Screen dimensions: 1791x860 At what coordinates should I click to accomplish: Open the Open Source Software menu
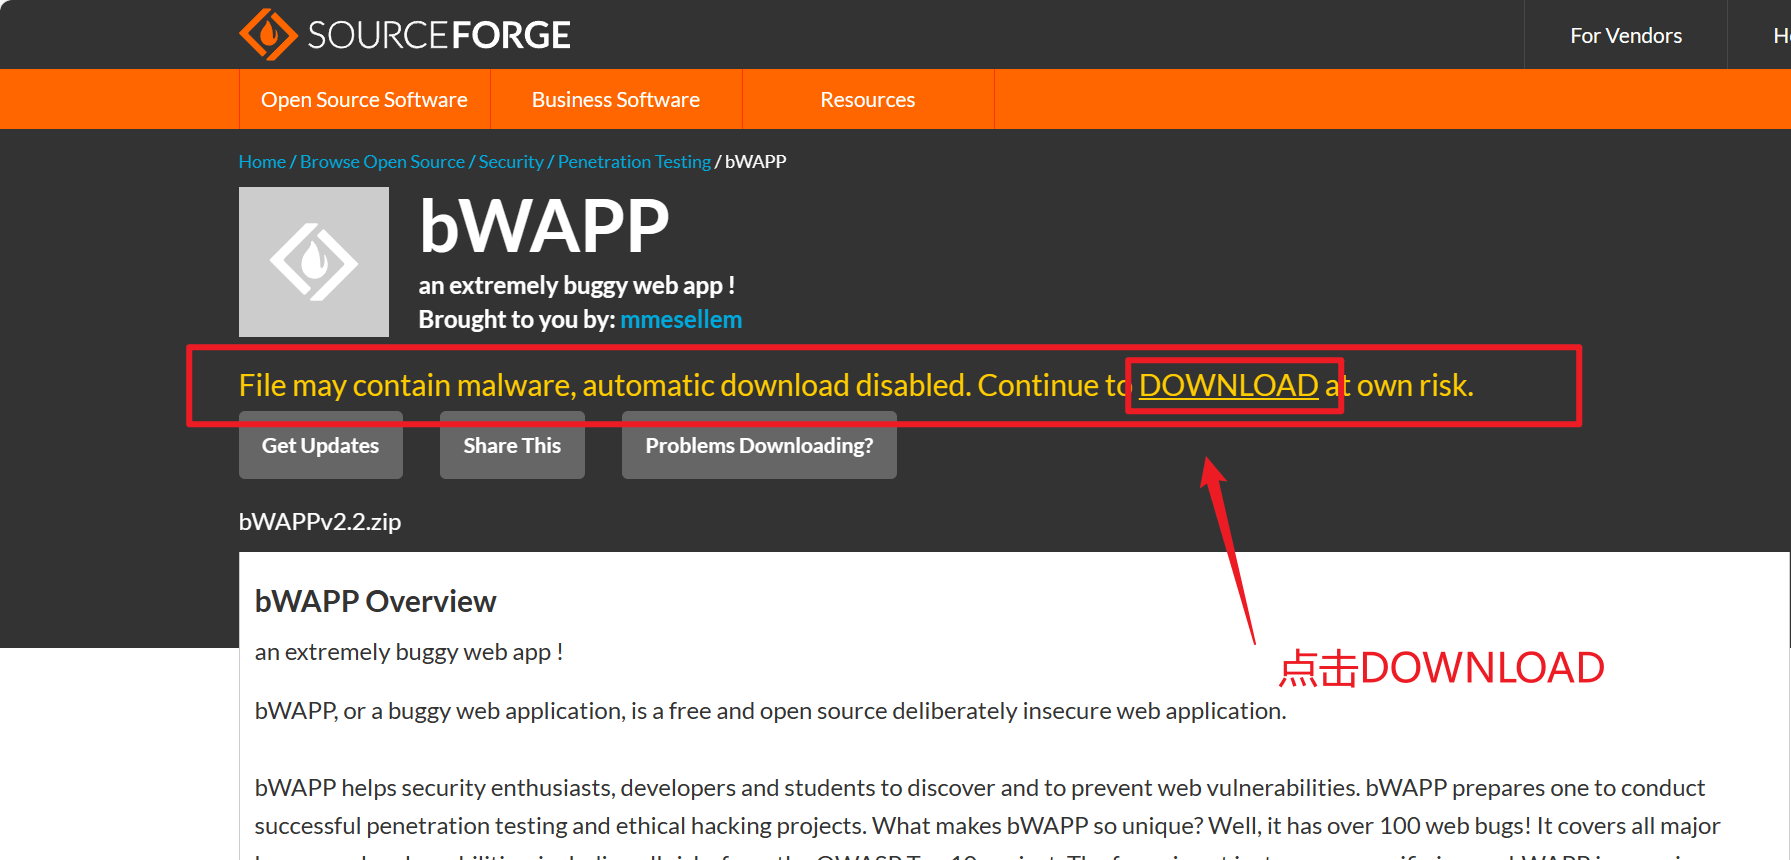pos(364,100)
